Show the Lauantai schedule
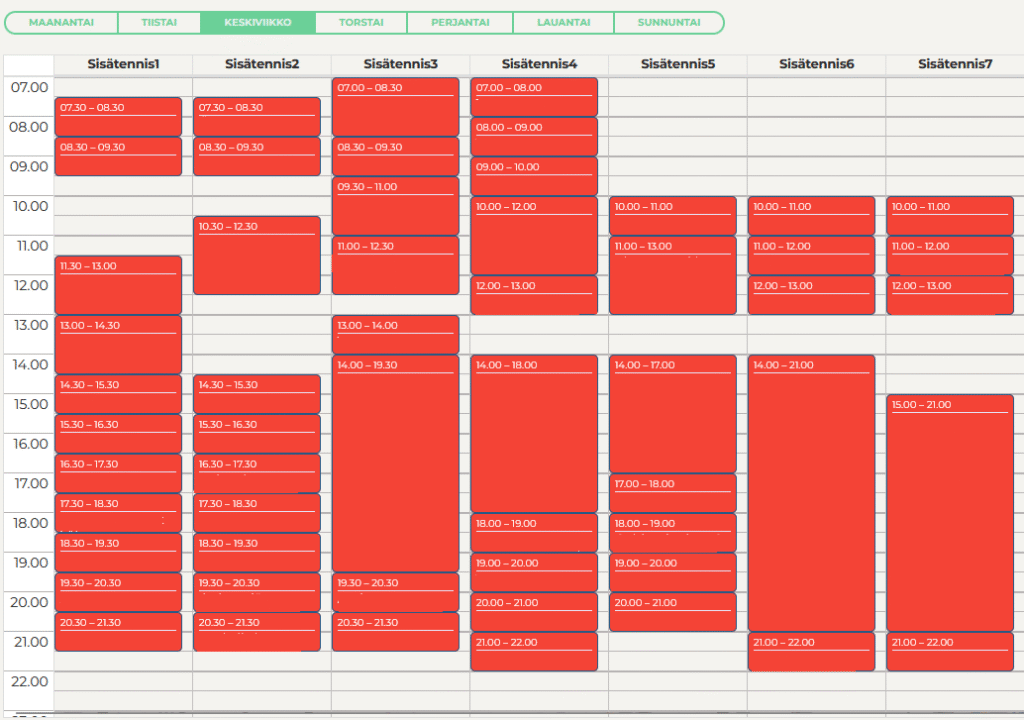This screenshot has height=720, width=1024. click(563, 22)
